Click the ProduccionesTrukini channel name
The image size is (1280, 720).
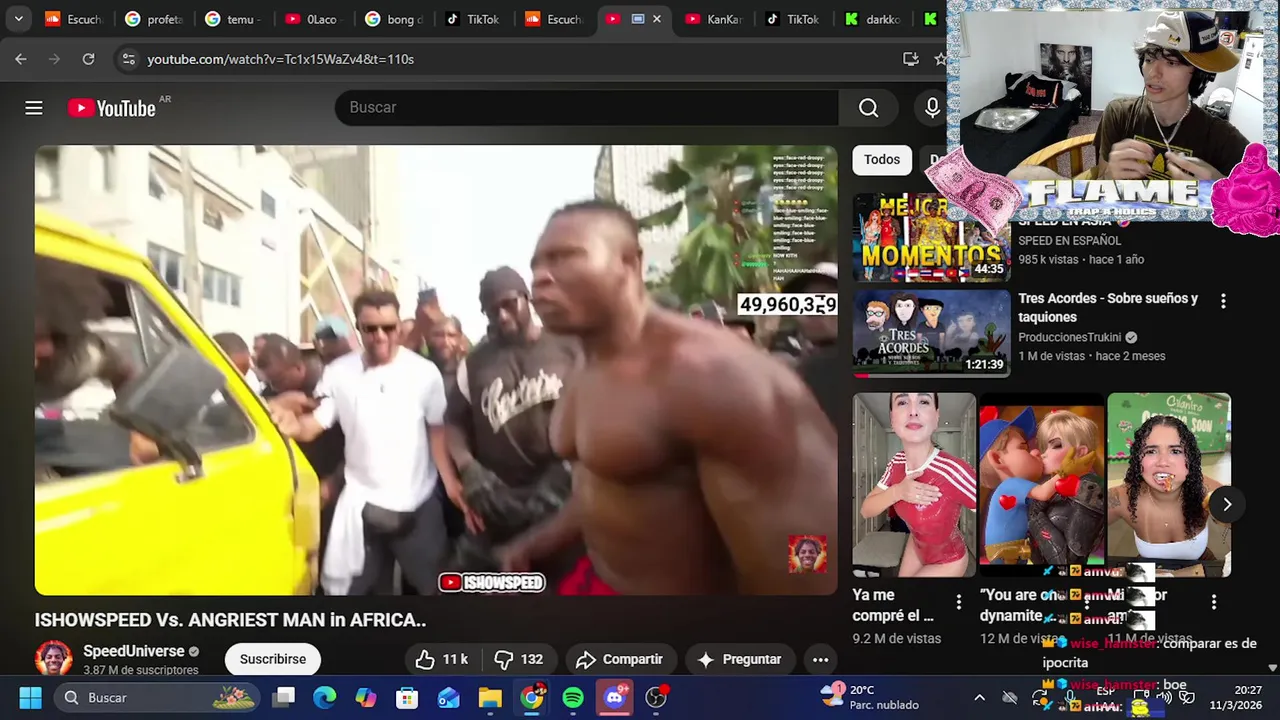point(1070,338)
